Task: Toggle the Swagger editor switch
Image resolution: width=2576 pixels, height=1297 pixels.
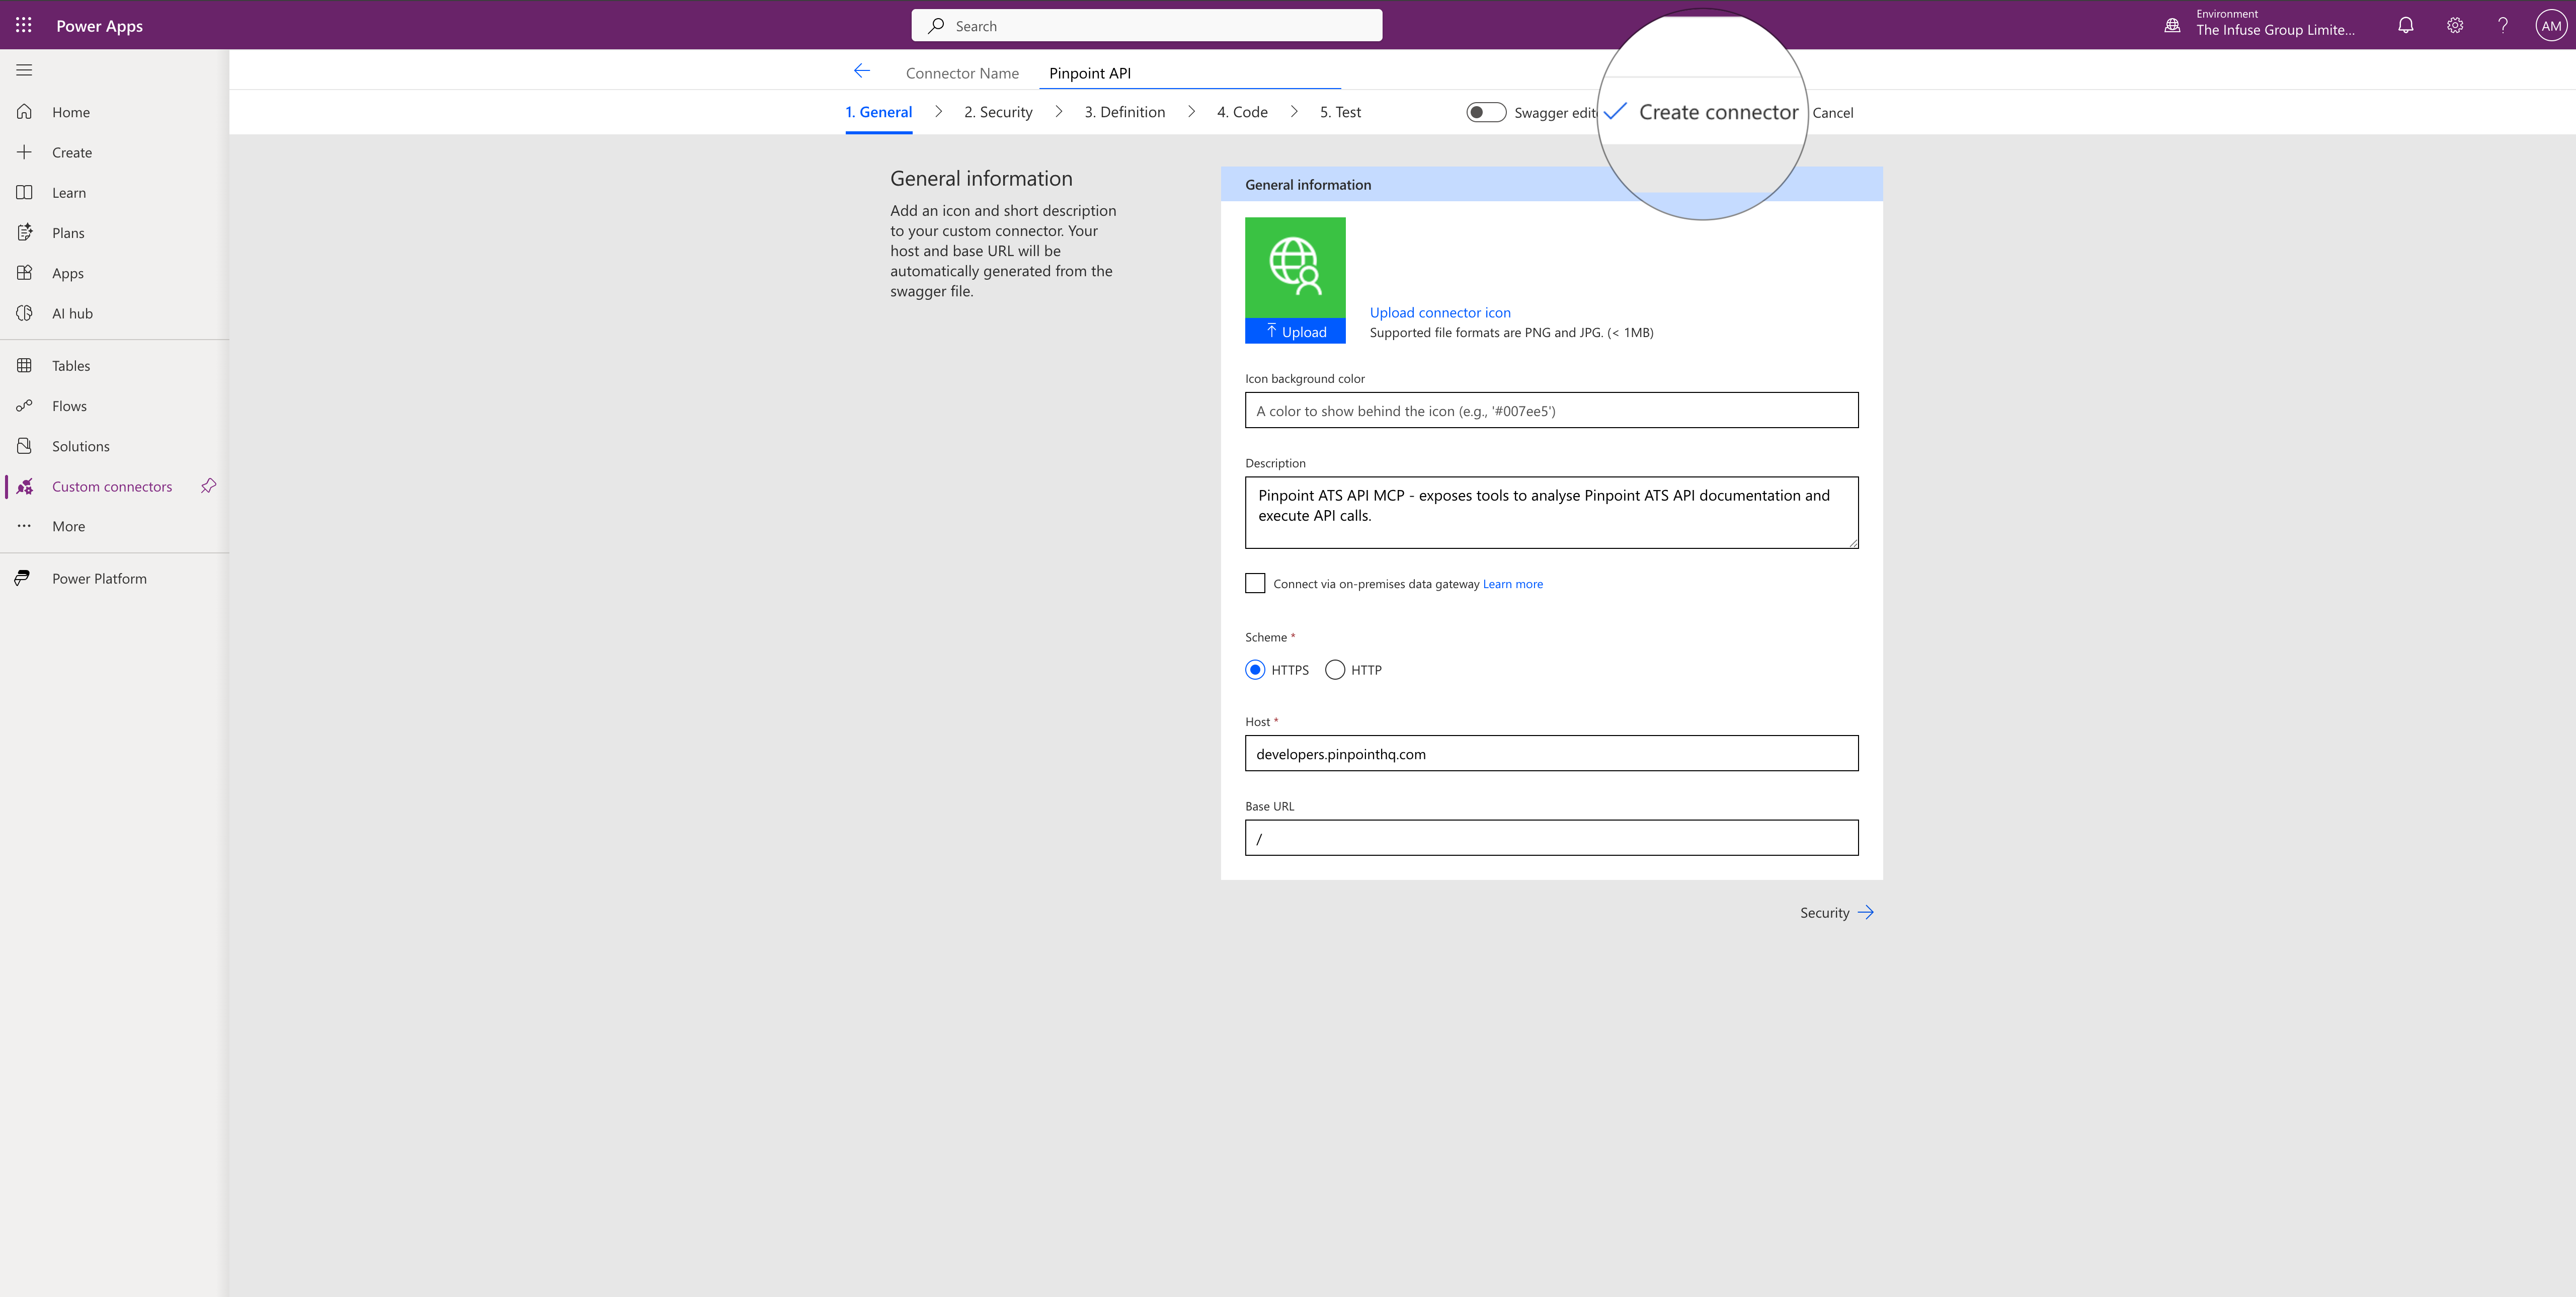Action: click(1486, 112)
